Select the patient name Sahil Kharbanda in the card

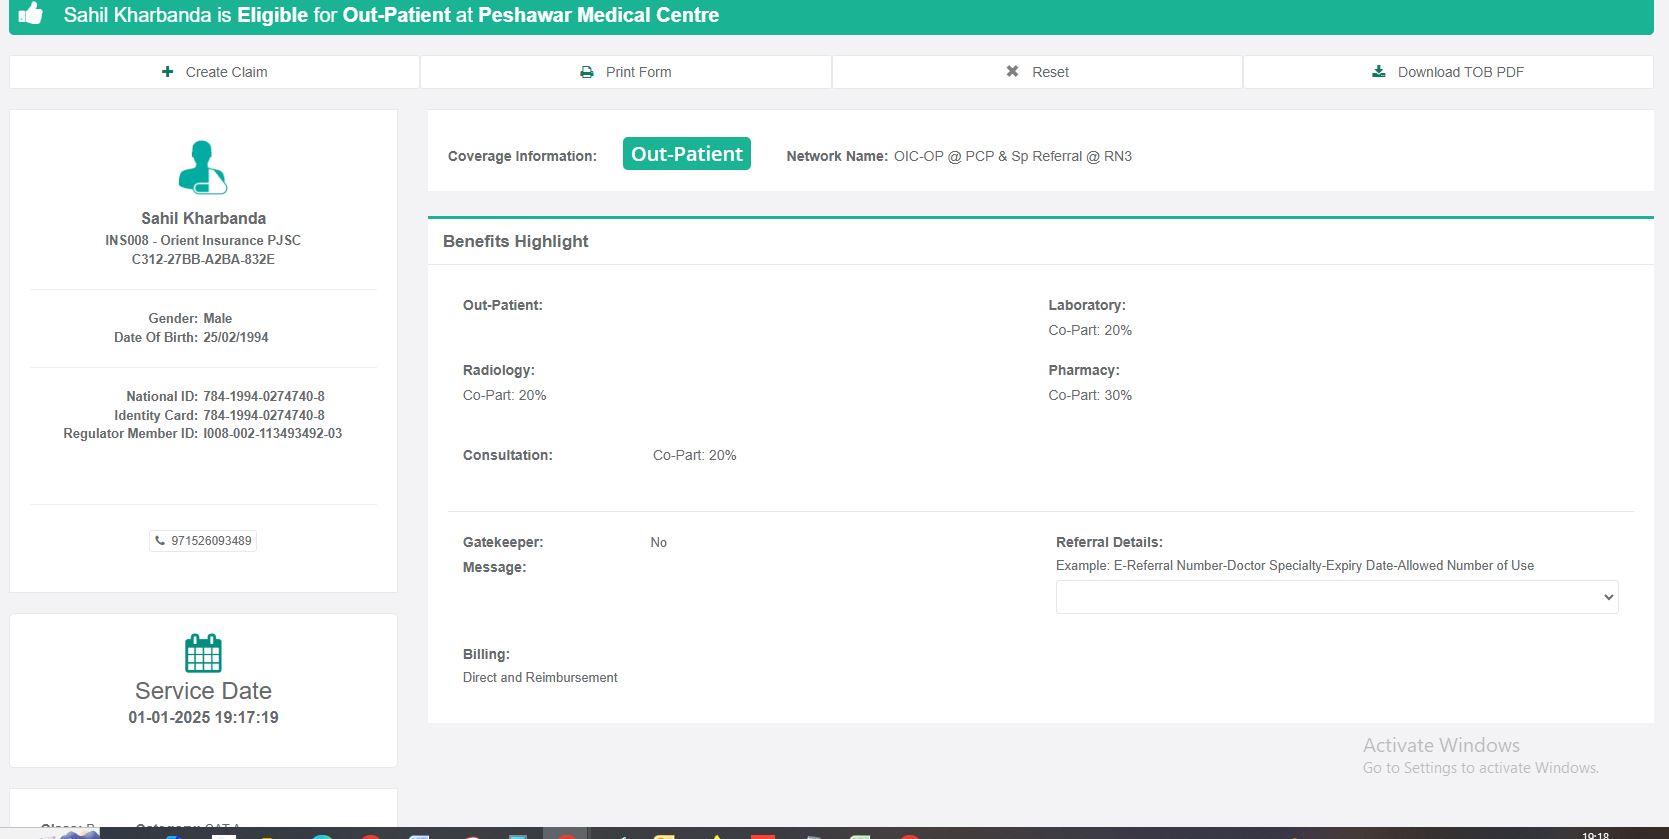click(x=203, y=218)
